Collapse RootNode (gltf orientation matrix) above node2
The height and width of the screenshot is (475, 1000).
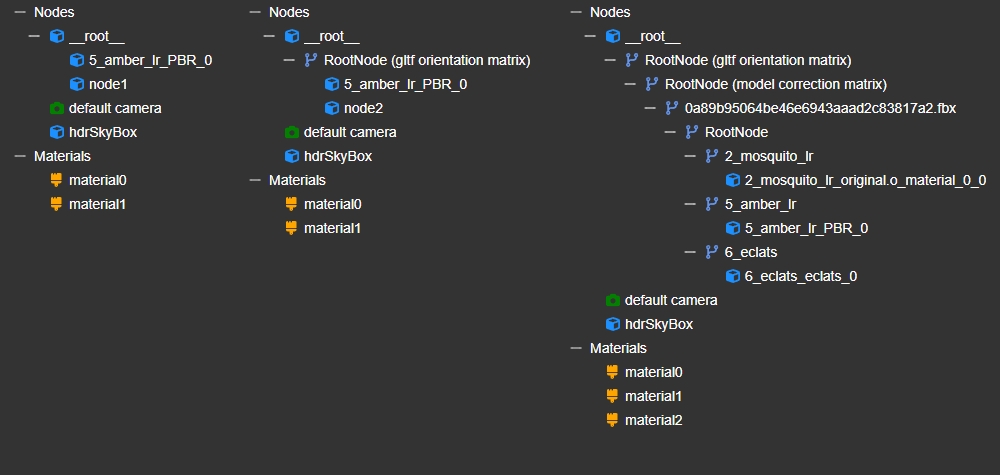point(290,61)
